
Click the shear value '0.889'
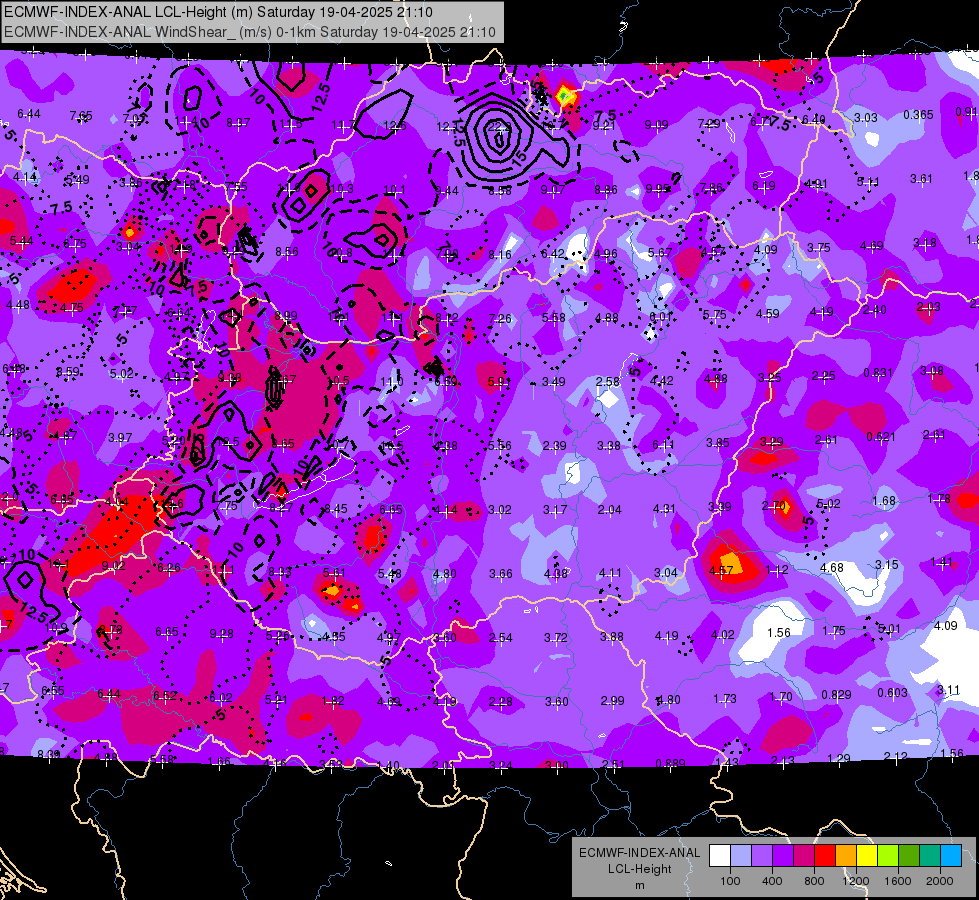(671, 763)
